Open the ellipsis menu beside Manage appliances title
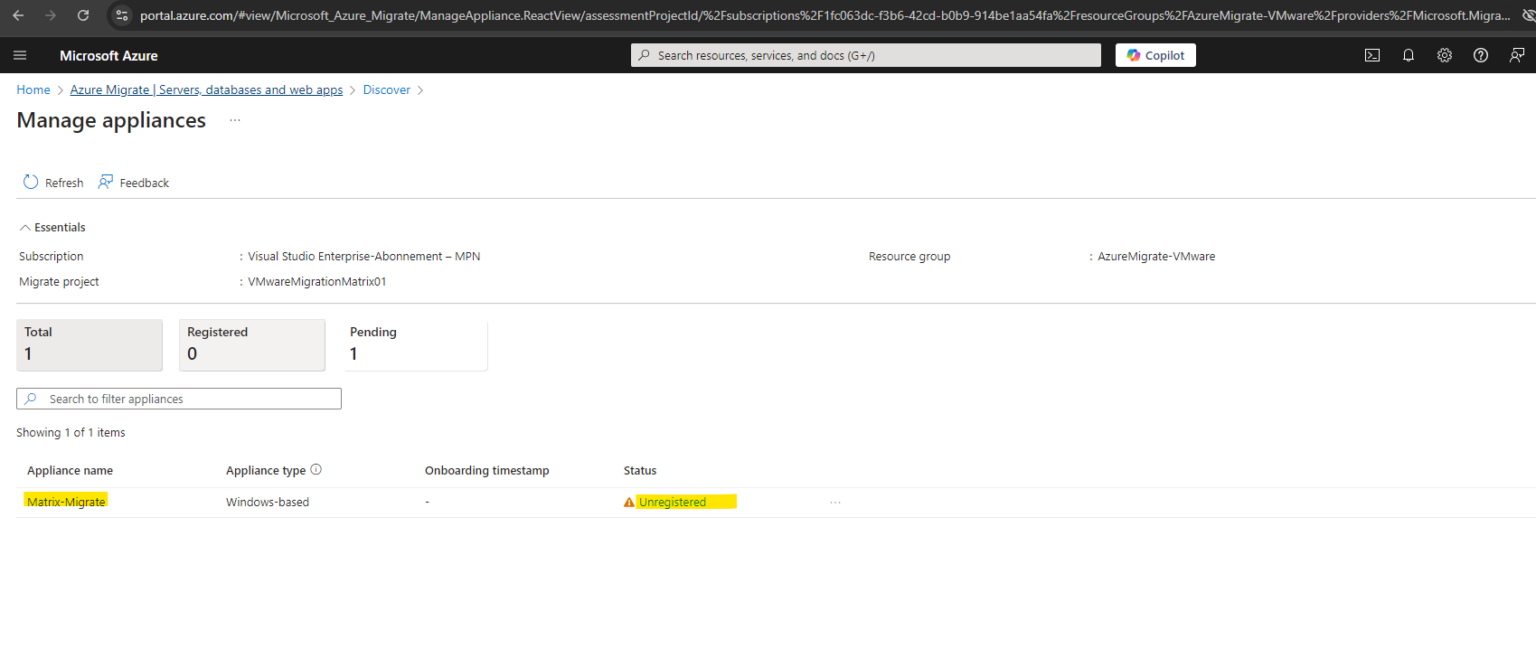 [x=234, y=120]
